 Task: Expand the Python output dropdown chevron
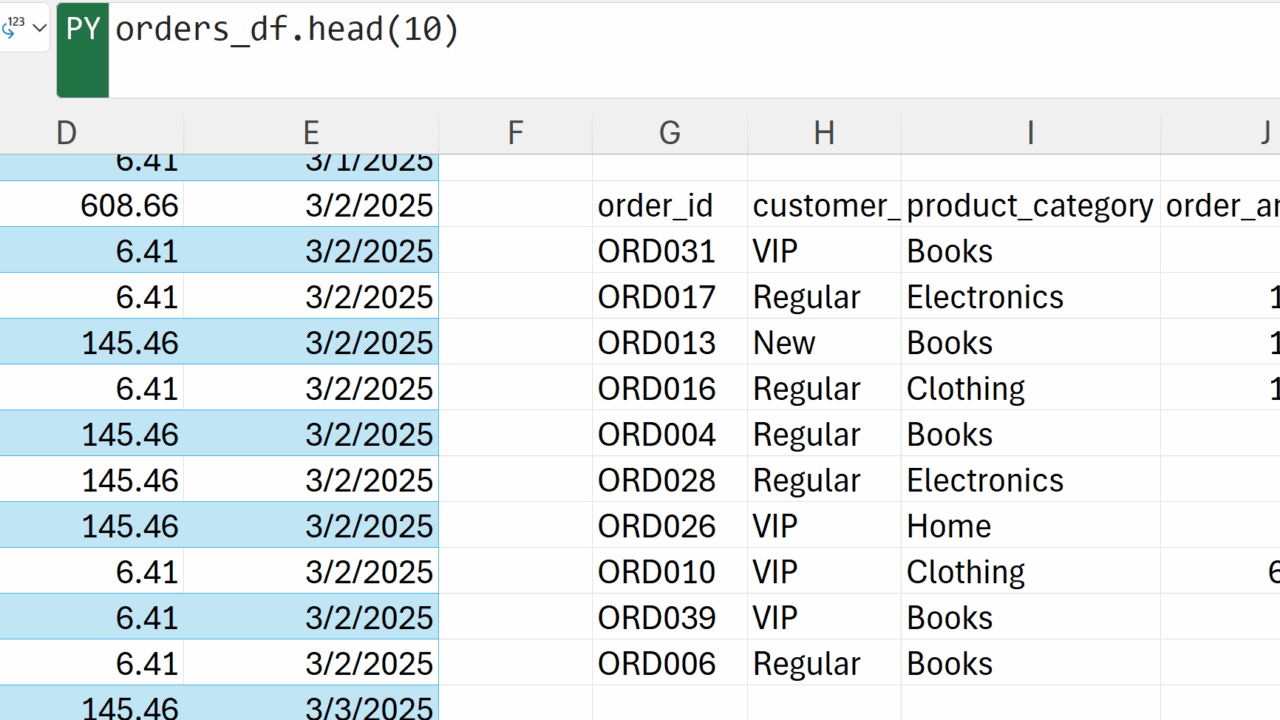tap(40, 28)
